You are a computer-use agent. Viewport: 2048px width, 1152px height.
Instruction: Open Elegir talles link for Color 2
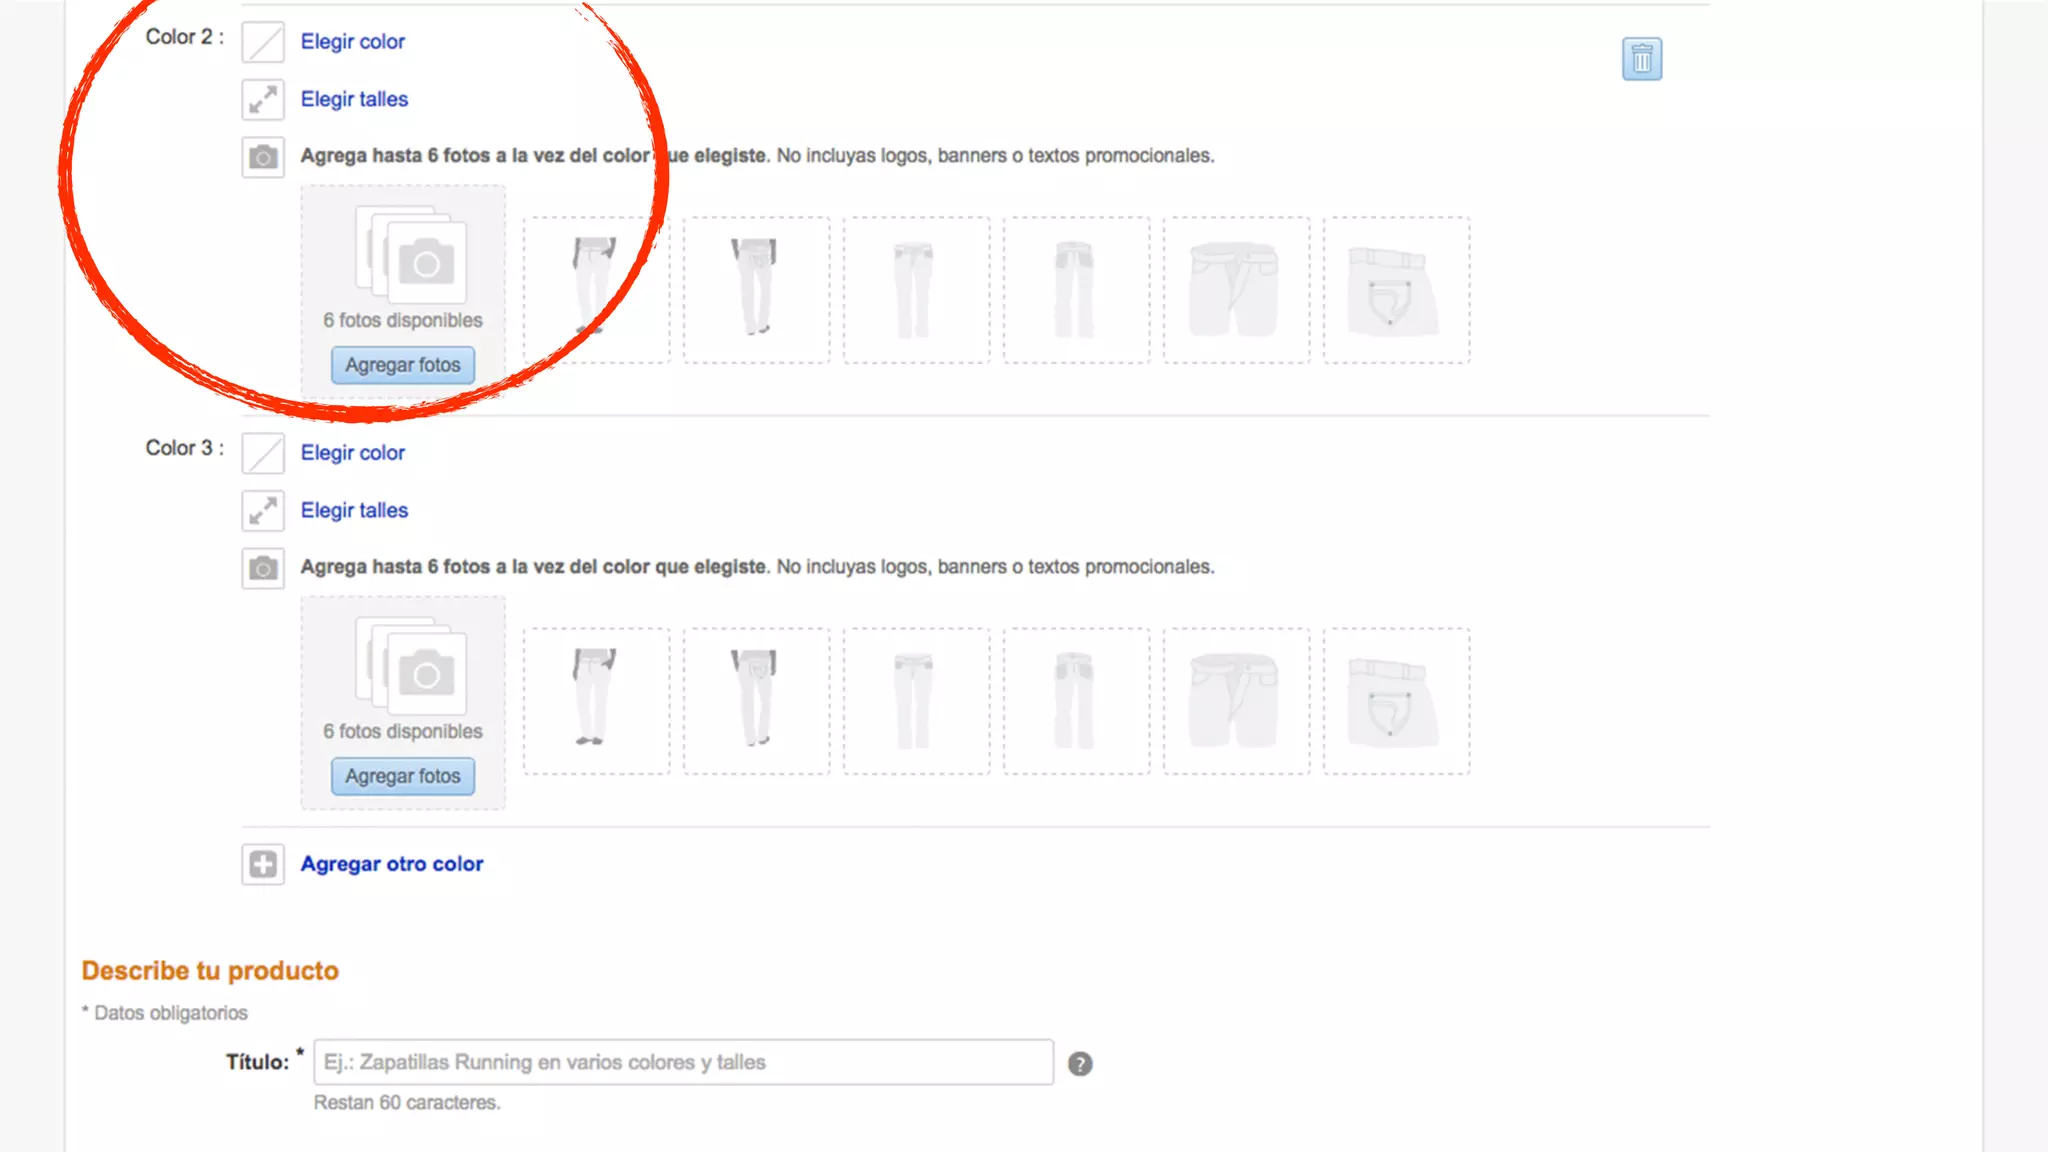click(x=354, y=99)
